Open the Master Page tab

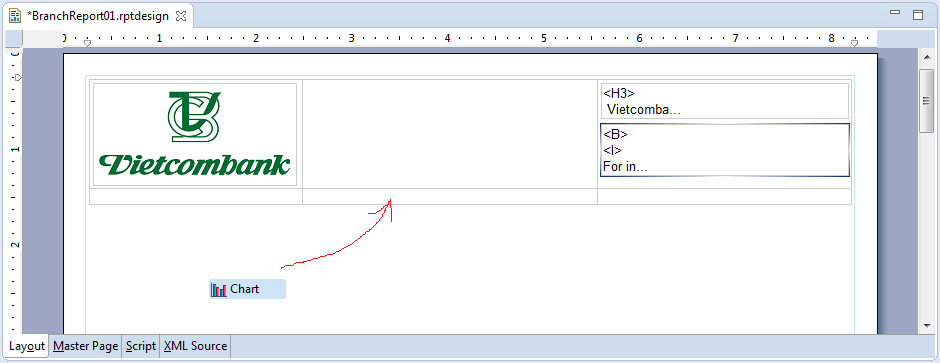click(85, 346)
